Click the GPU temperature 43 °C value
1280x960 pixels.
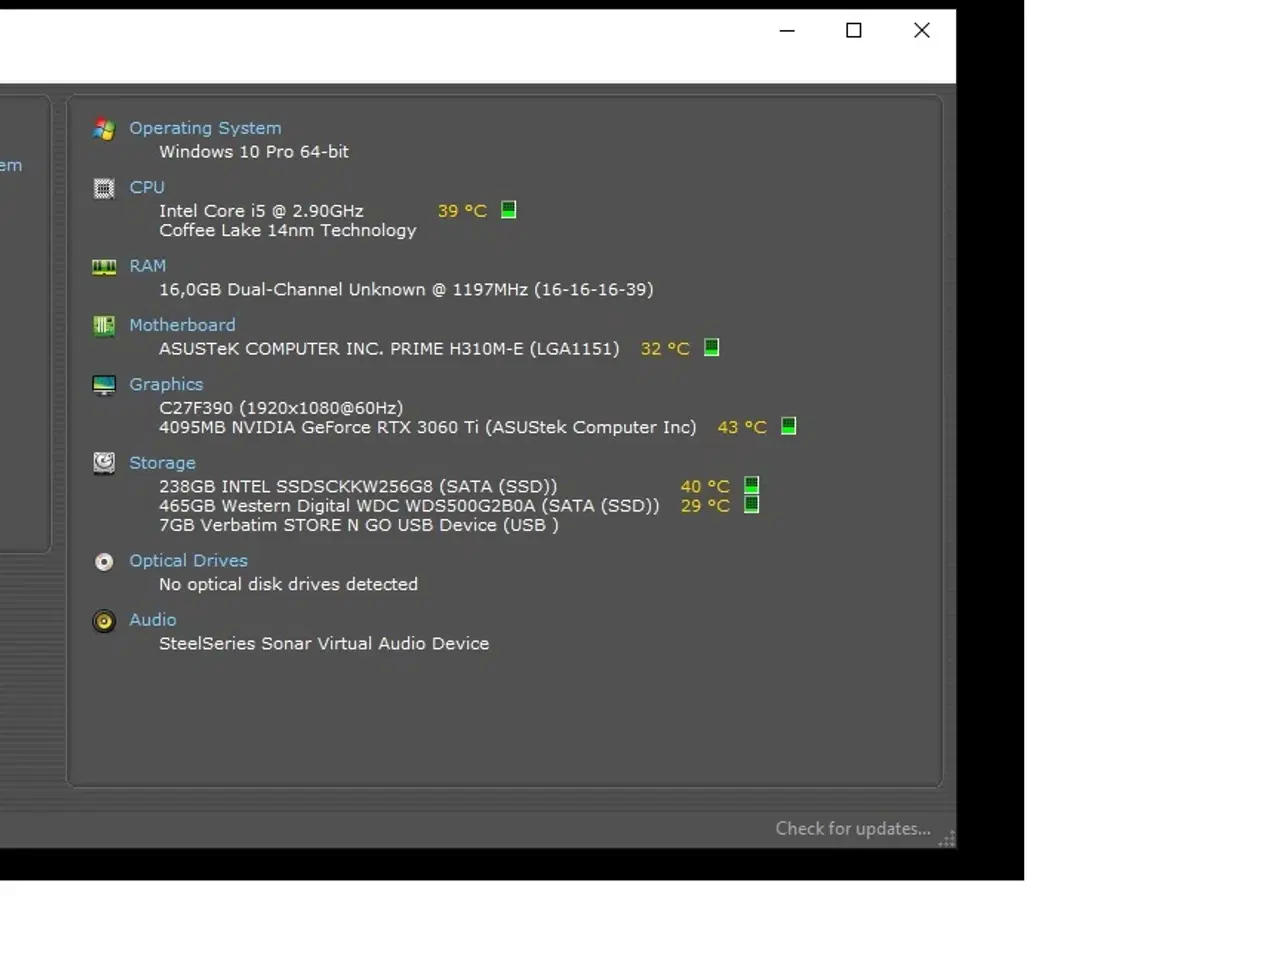[742, 427]
